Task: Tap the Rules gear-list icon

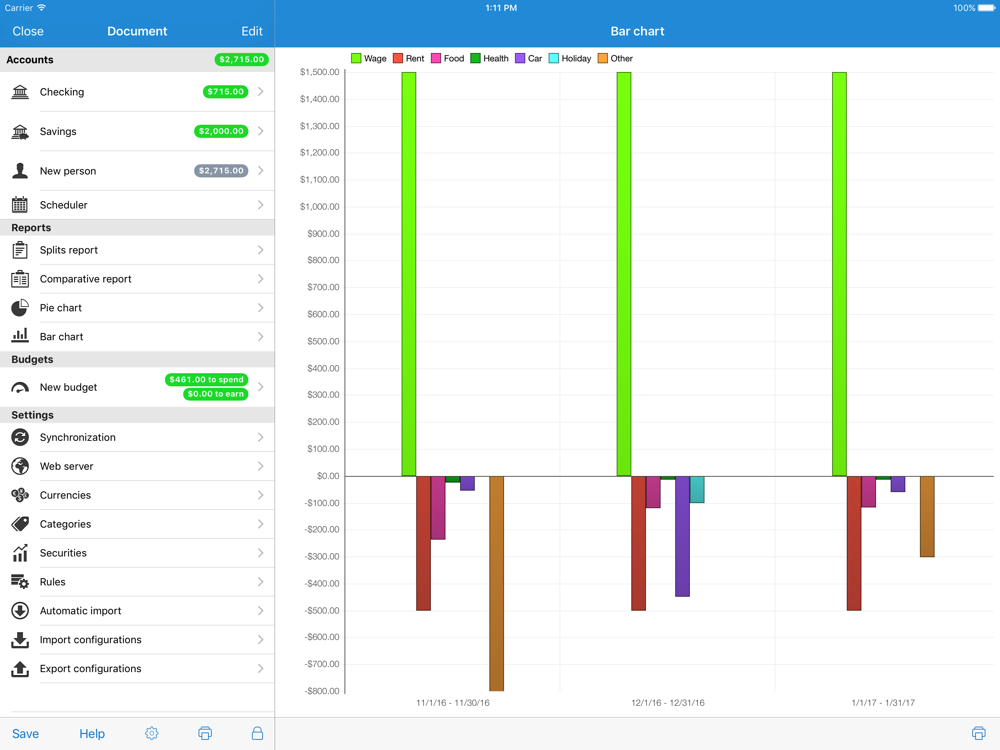Action: pos(20,582)
